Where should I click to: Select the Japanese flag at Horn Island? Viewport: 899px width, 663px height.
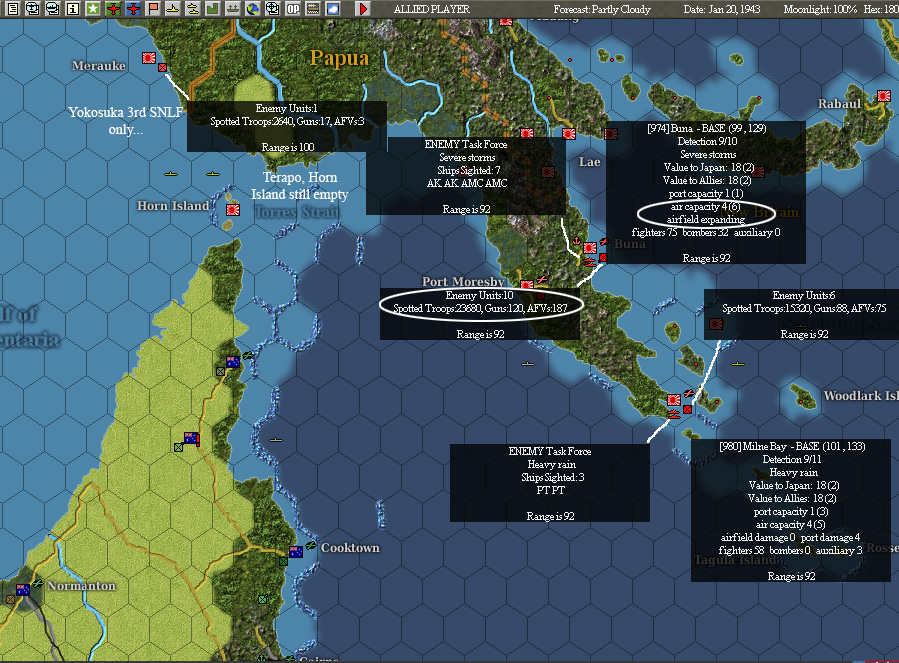pyautogui.click(x=233, y=210)
